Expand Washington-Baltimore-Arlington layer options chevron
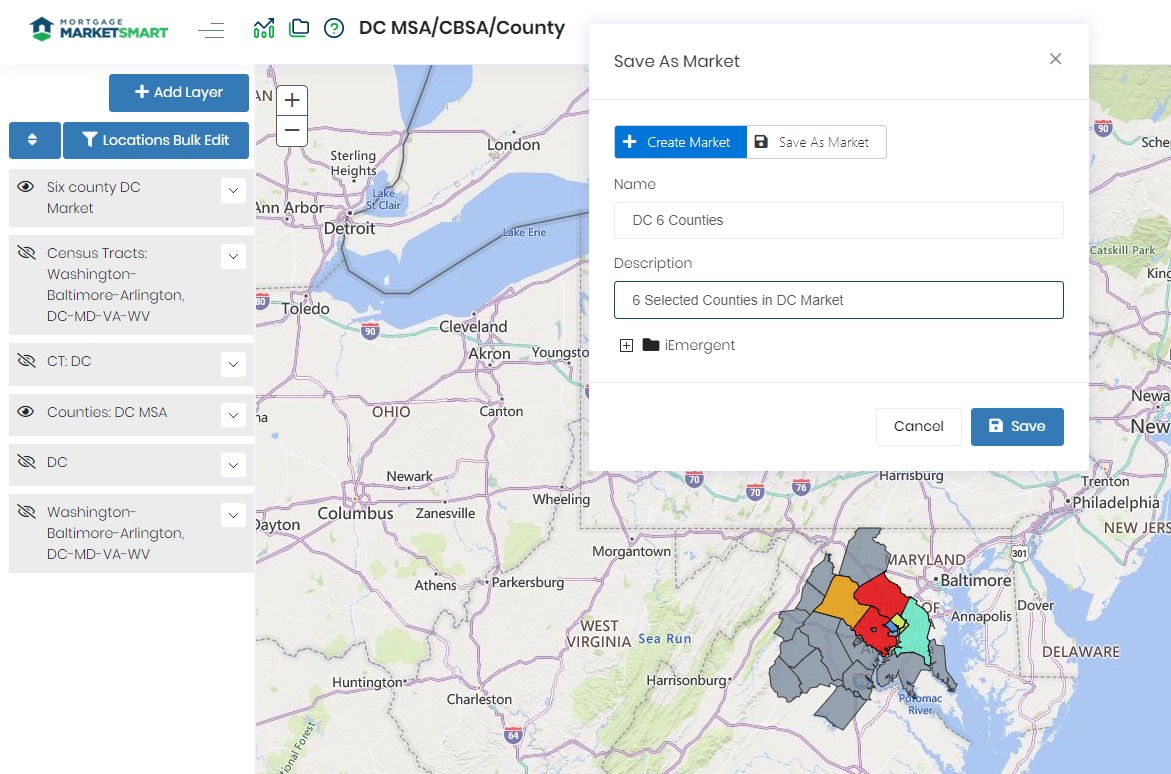This screenshot has width=1171, height=774. [233, 516]
